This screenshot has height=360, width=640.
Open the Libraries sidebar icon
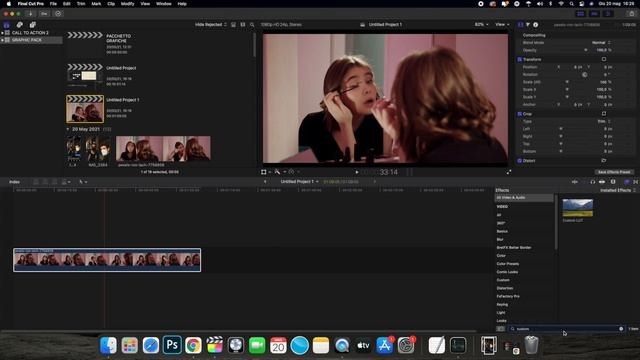point(7,25)
